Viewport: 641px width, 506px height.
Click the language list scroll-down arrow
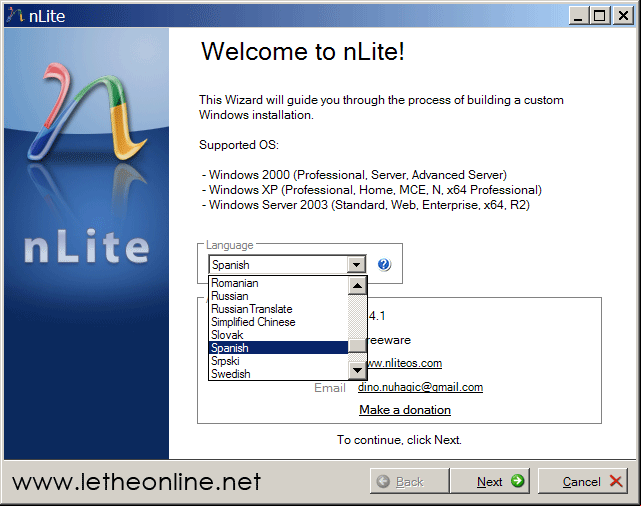pos(357,370)
